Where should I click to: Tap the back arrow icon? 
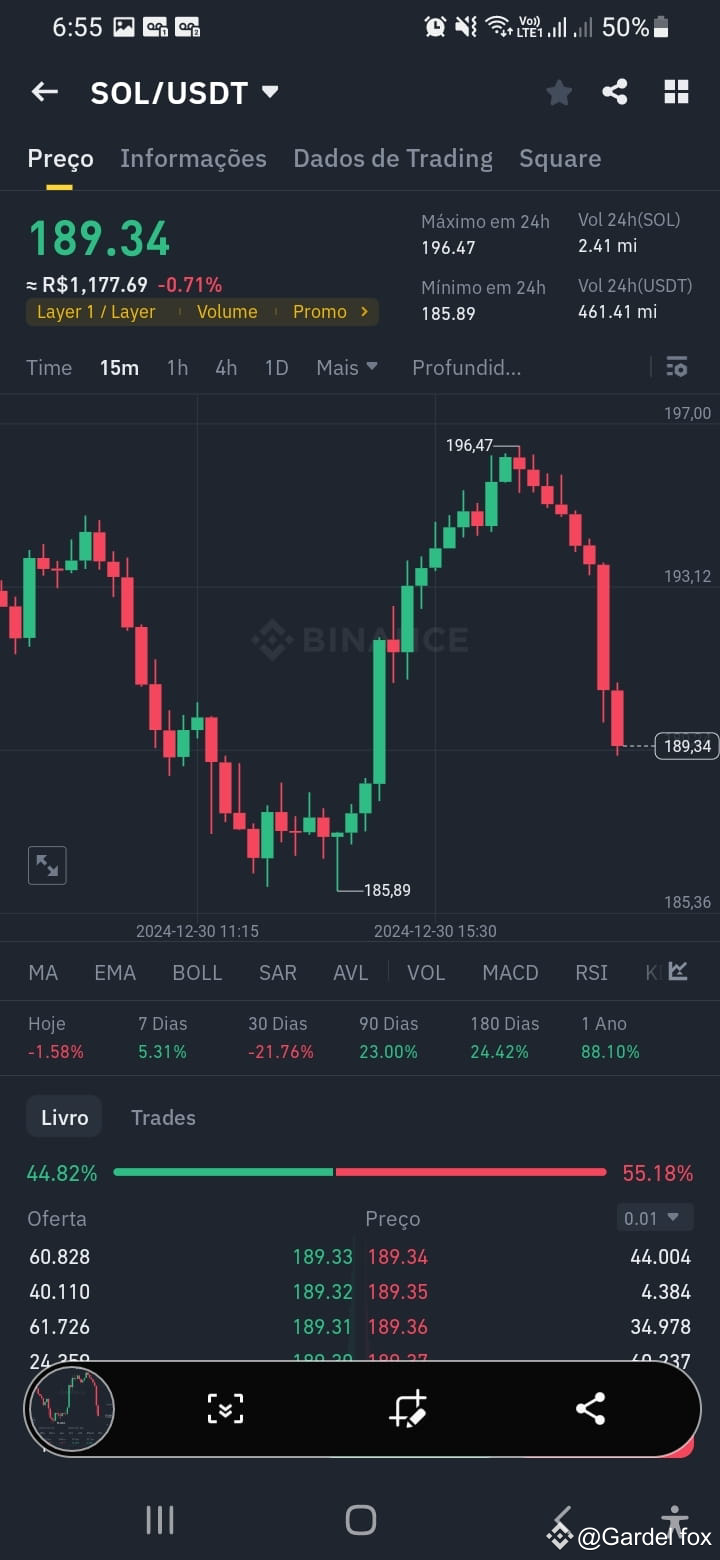[44, 93]
